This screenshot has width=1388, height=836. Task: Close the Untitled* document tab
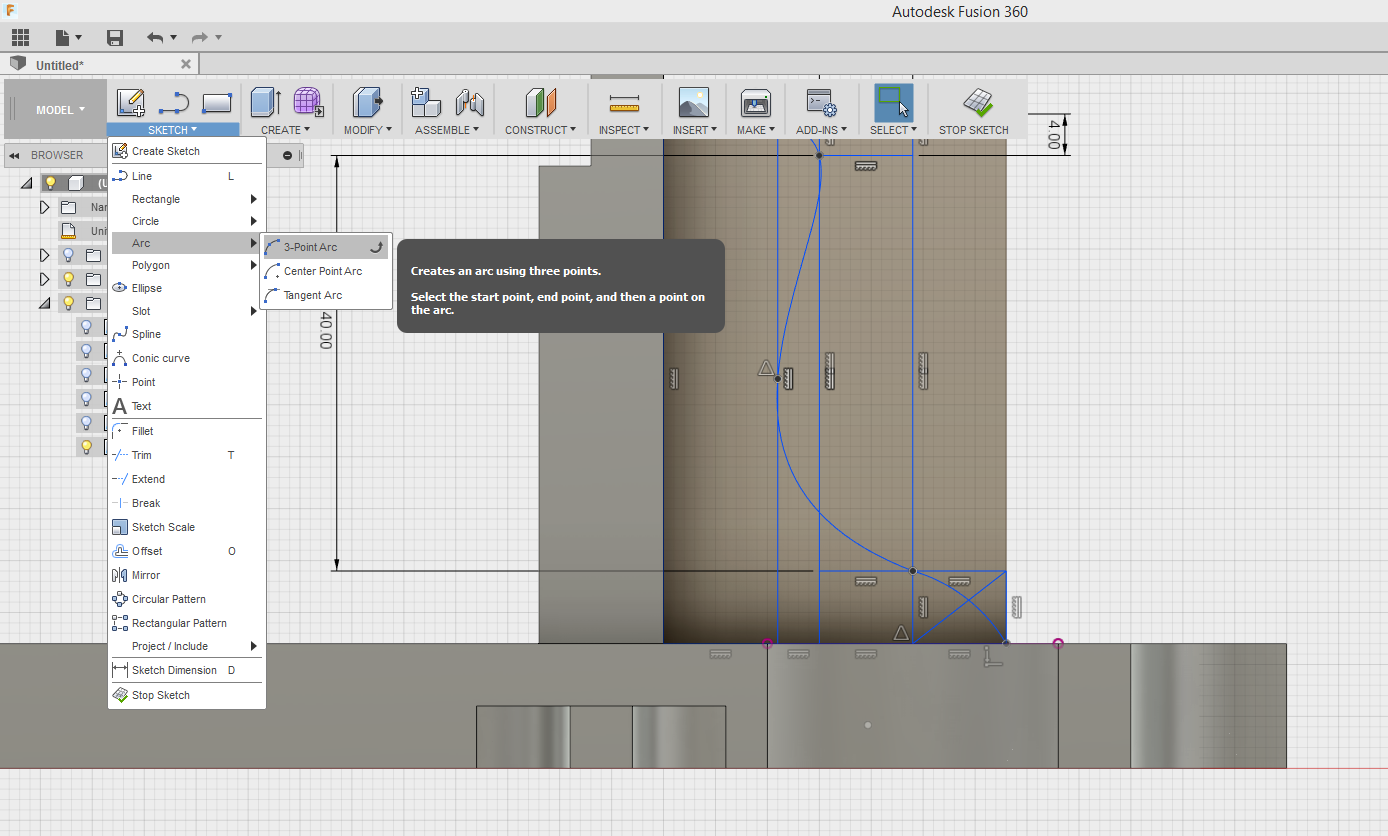(185, 64)
